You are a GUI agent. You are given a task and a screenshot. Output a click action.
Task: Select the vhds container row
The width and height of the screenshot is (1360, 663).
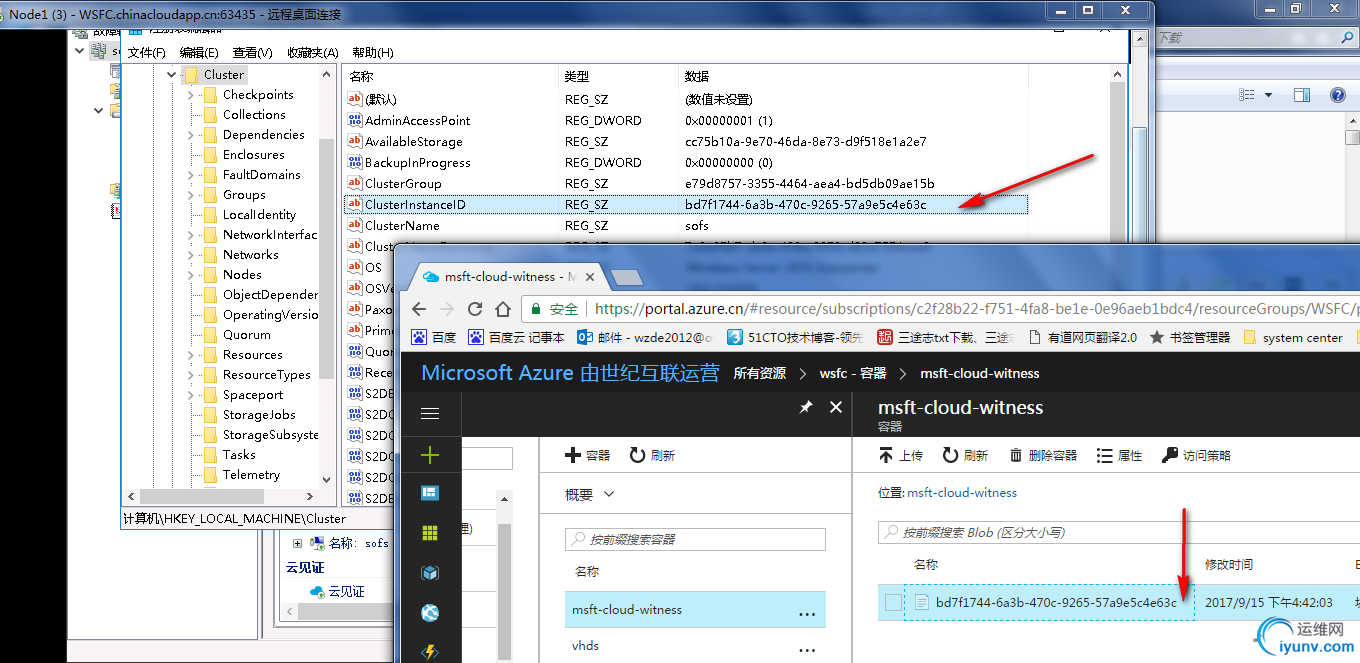coord(695,646)
